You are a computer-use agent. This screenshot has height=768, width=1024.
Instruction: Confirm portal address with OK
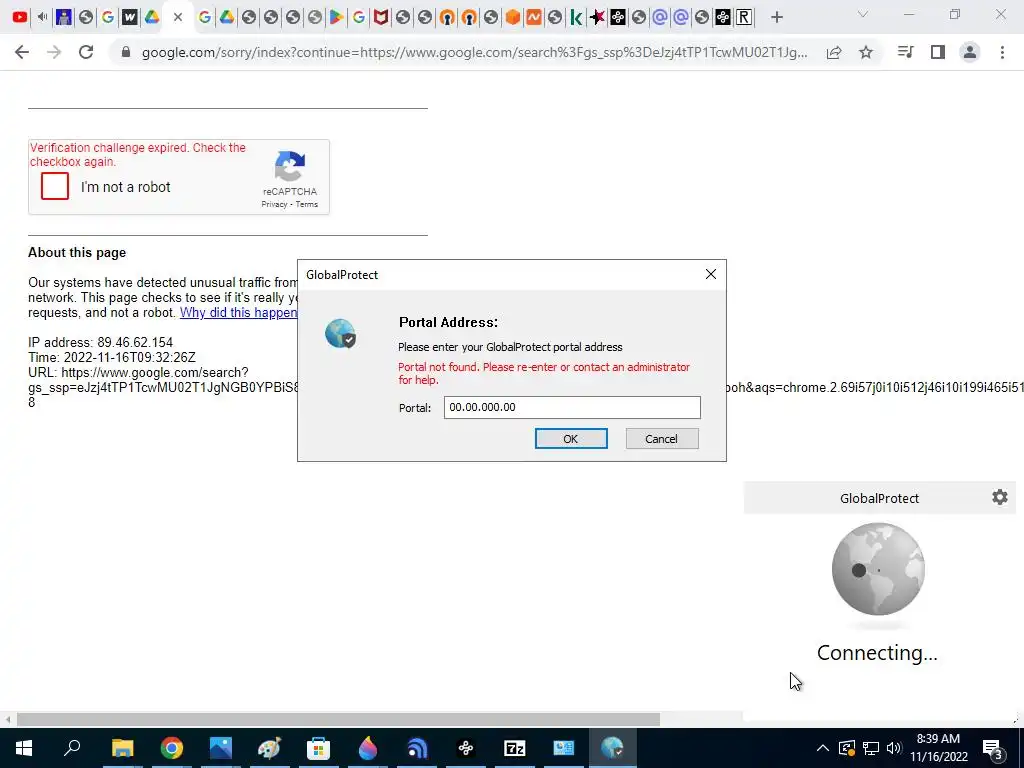571,439
